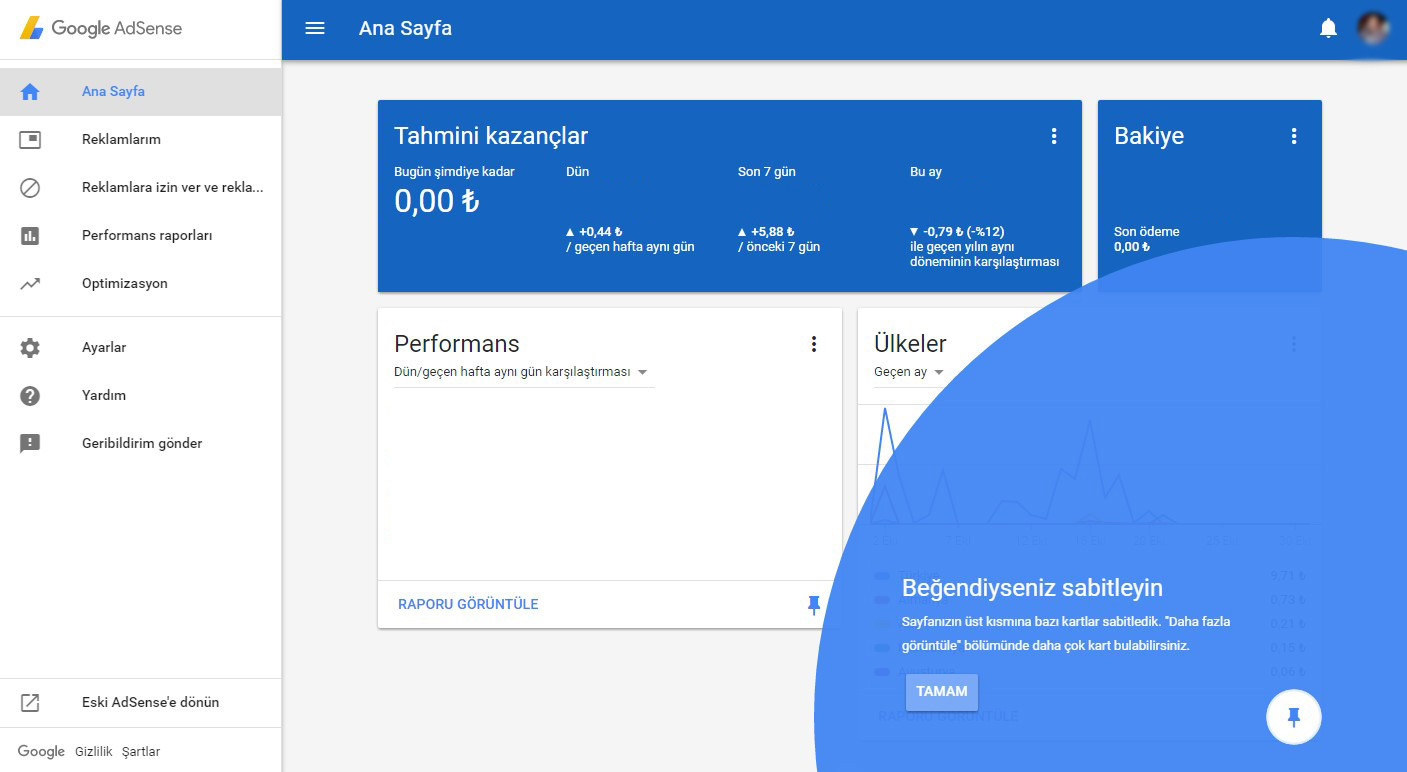Viewport: 1407px width, 772px height.
Task: Click the Performans raporları chart icon
Action: click(x=30, y=236)
